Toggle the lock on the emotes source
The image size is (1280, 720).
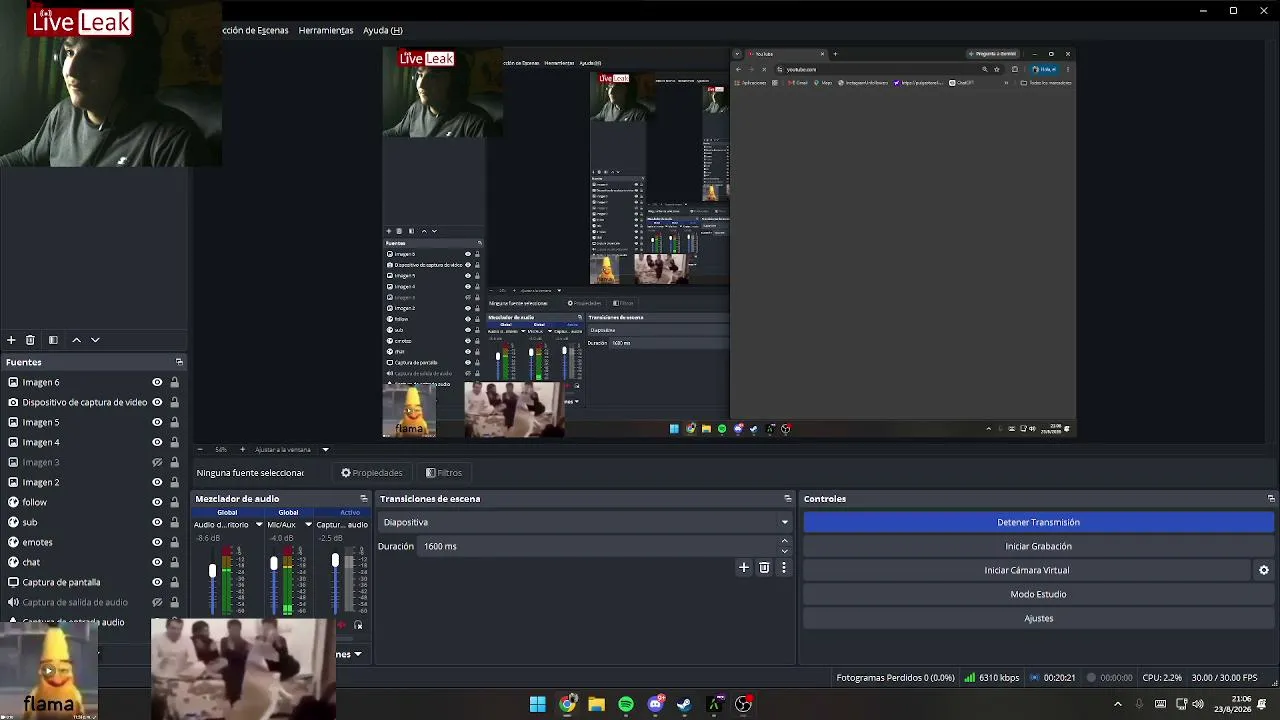coord(174,542)
